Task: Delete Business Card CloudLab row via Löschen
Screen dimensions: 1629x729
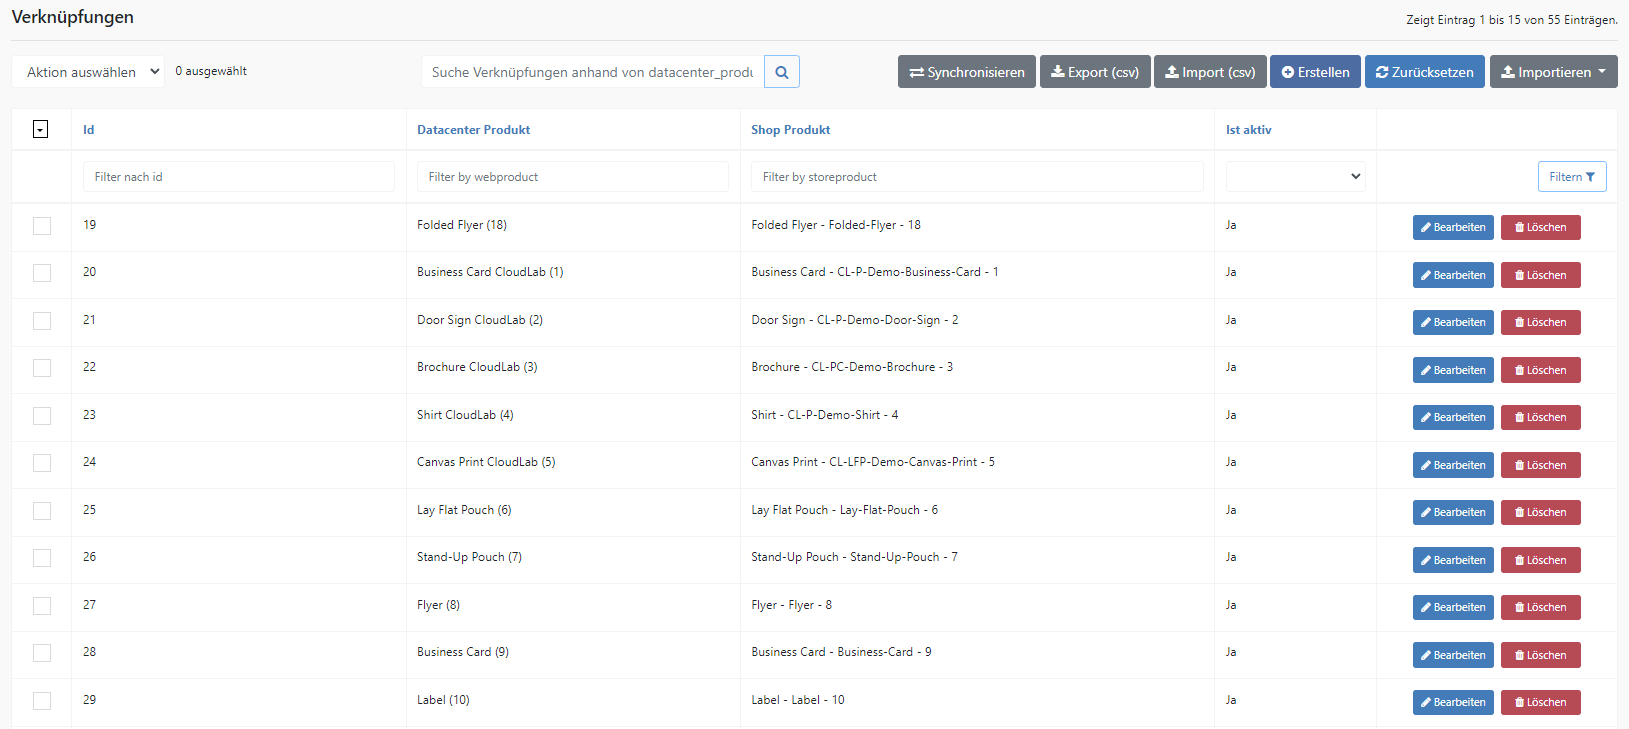Action: [1540, 275]
